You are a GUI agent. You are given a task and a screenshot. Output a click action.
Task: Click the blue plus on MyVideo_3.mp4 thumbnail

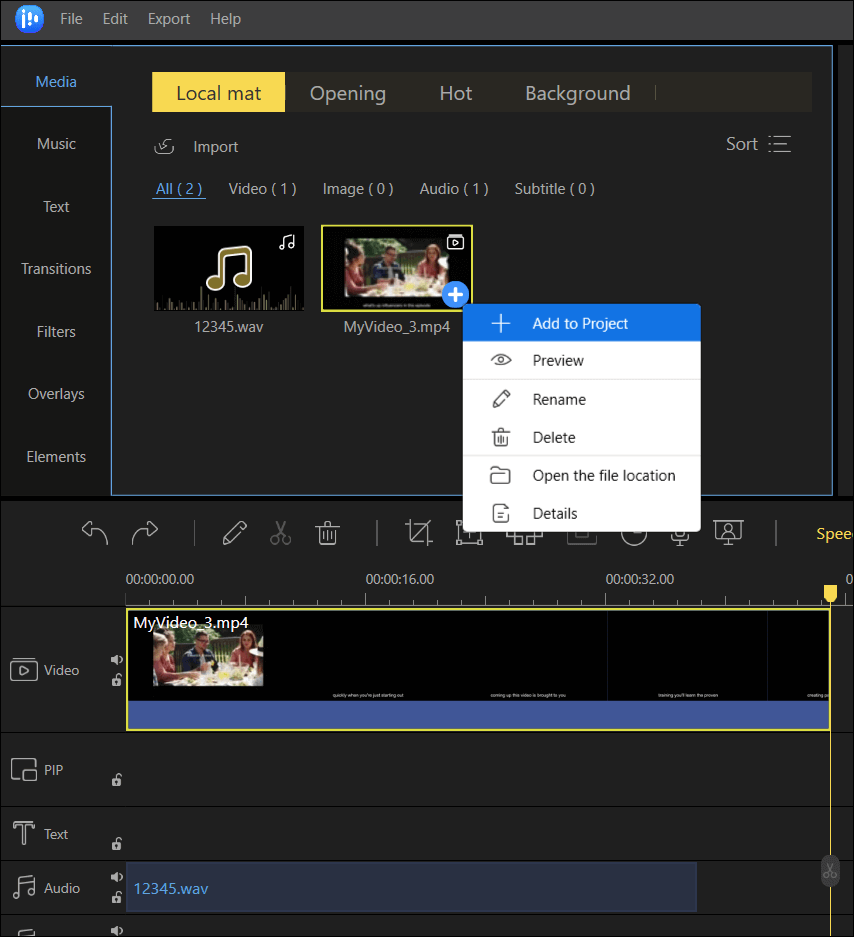455,294
